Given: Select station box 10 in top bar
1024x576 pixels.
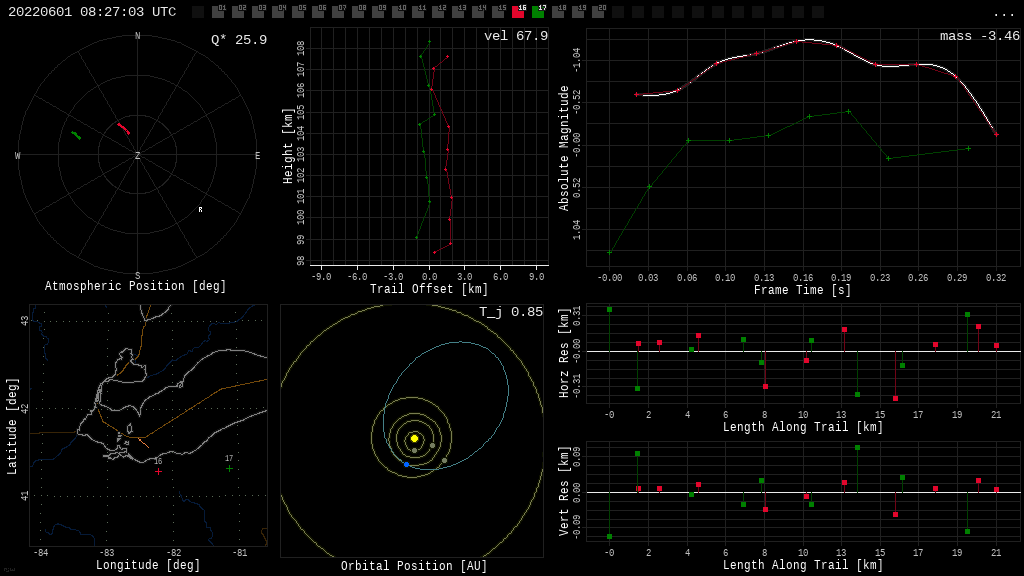Looking at the screenshot, I should [x=398, y=12].
